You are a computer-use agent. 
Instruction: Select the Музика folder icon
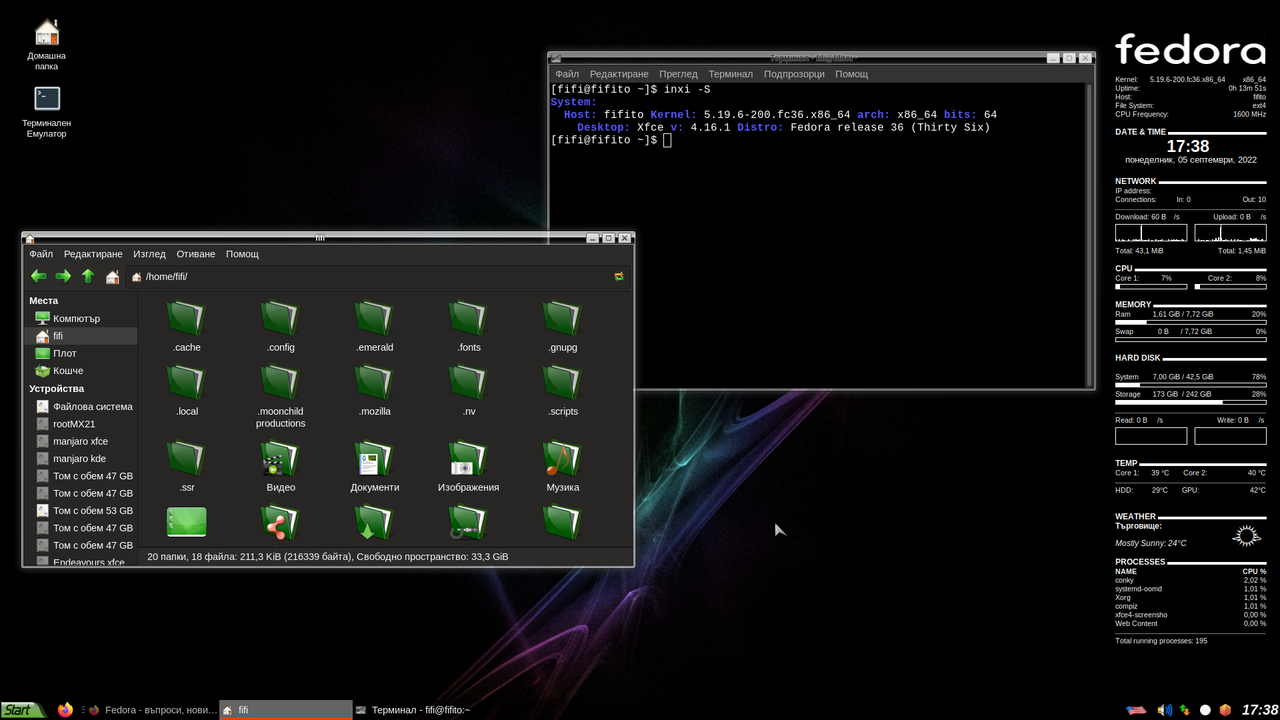[x=563, y=458]
